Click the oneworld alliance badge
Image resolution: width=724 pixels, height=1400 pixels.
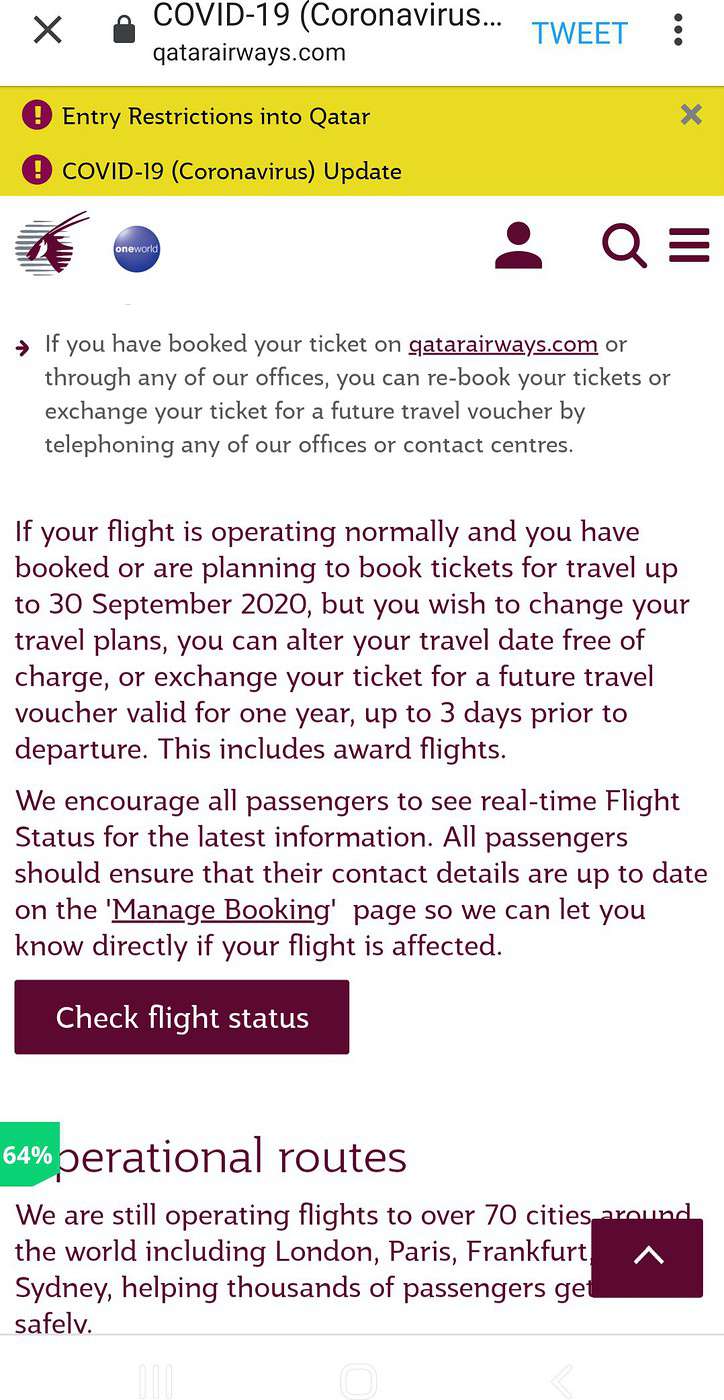(x=137, y=249)
